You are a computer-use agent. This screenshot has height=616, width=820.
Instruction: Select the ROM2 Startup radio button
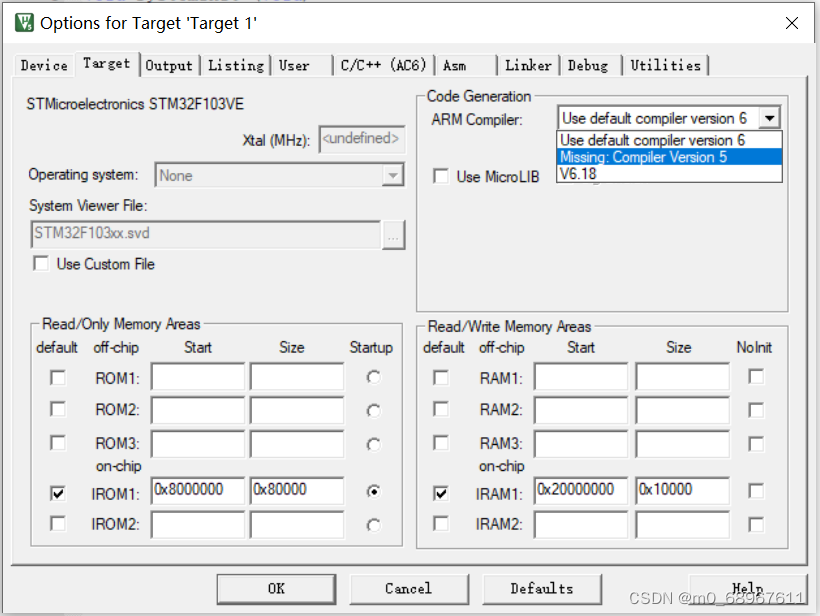(x=373, y=411)
